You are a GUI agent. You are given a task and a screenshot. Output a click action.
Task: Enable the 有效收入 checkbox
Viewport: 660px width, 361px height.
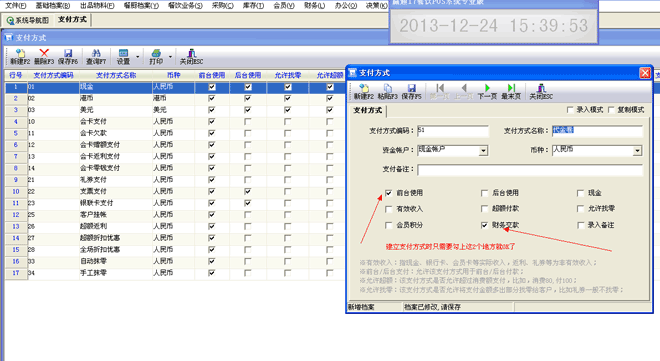[389, 209]
